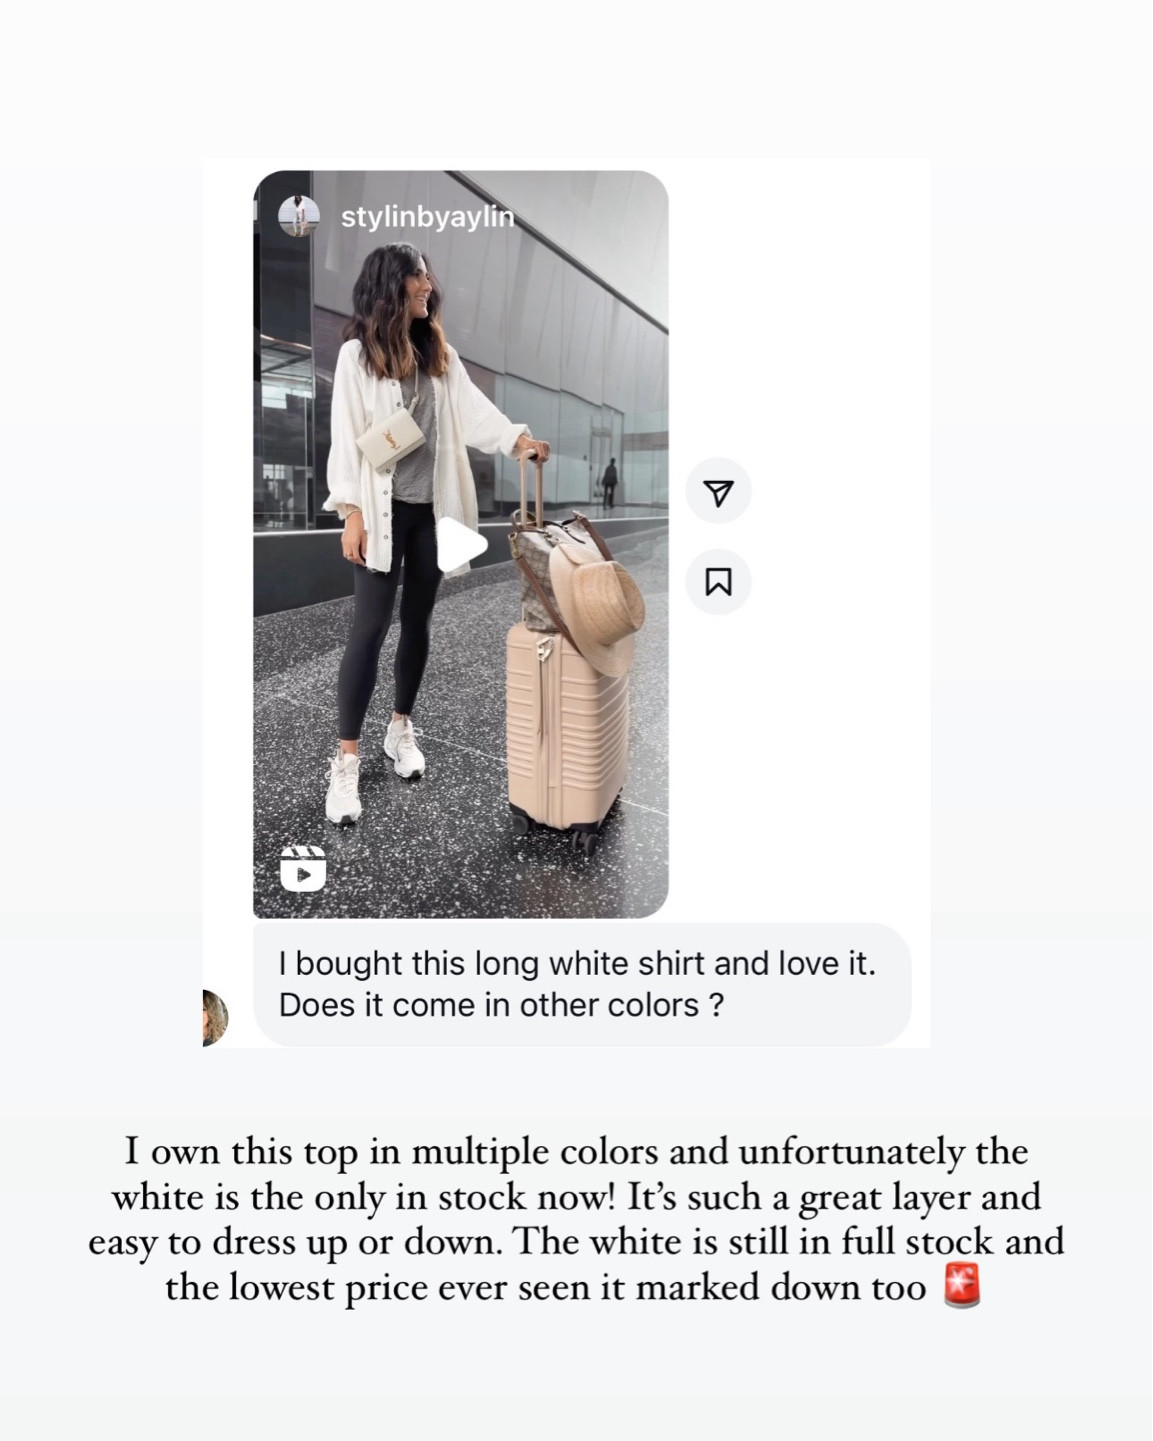The height and width of the screenshot is (1441, 1153).
Task: Tap the Reels icon on the video
Action: click(303, 868)
